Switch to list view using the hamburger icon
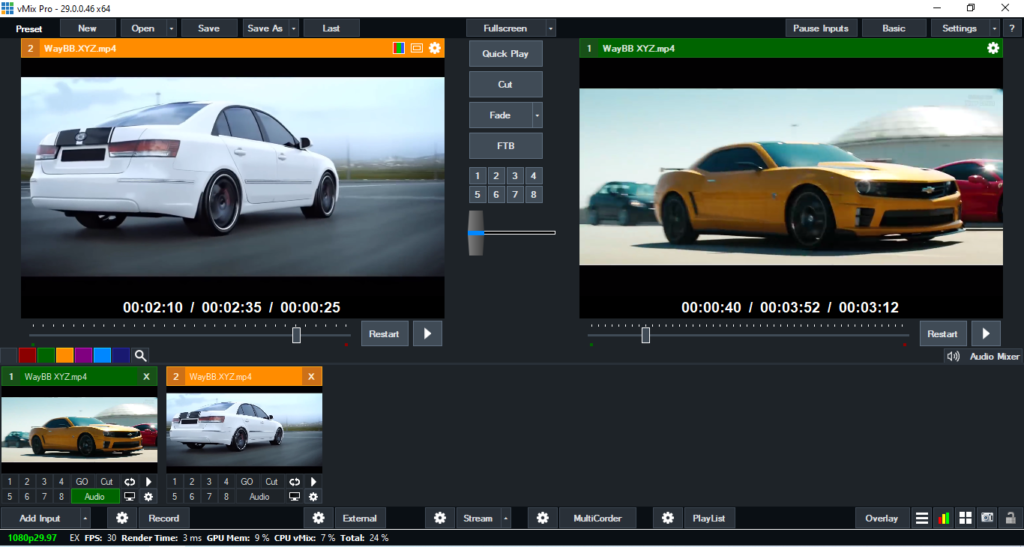 pyautogui.click(x=922, y=518)
